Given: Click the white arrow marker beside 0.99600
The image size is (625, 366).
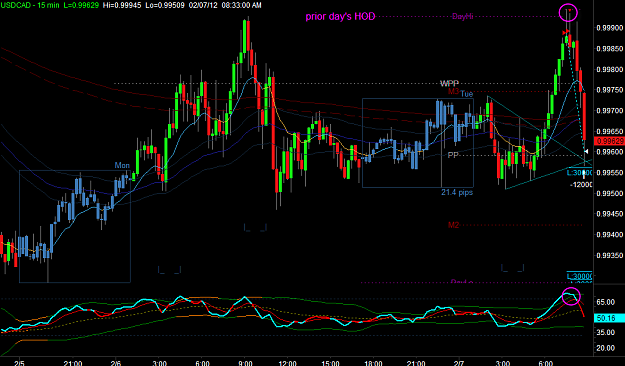Looking at the screenshot, I should click(x=586, y=151).
